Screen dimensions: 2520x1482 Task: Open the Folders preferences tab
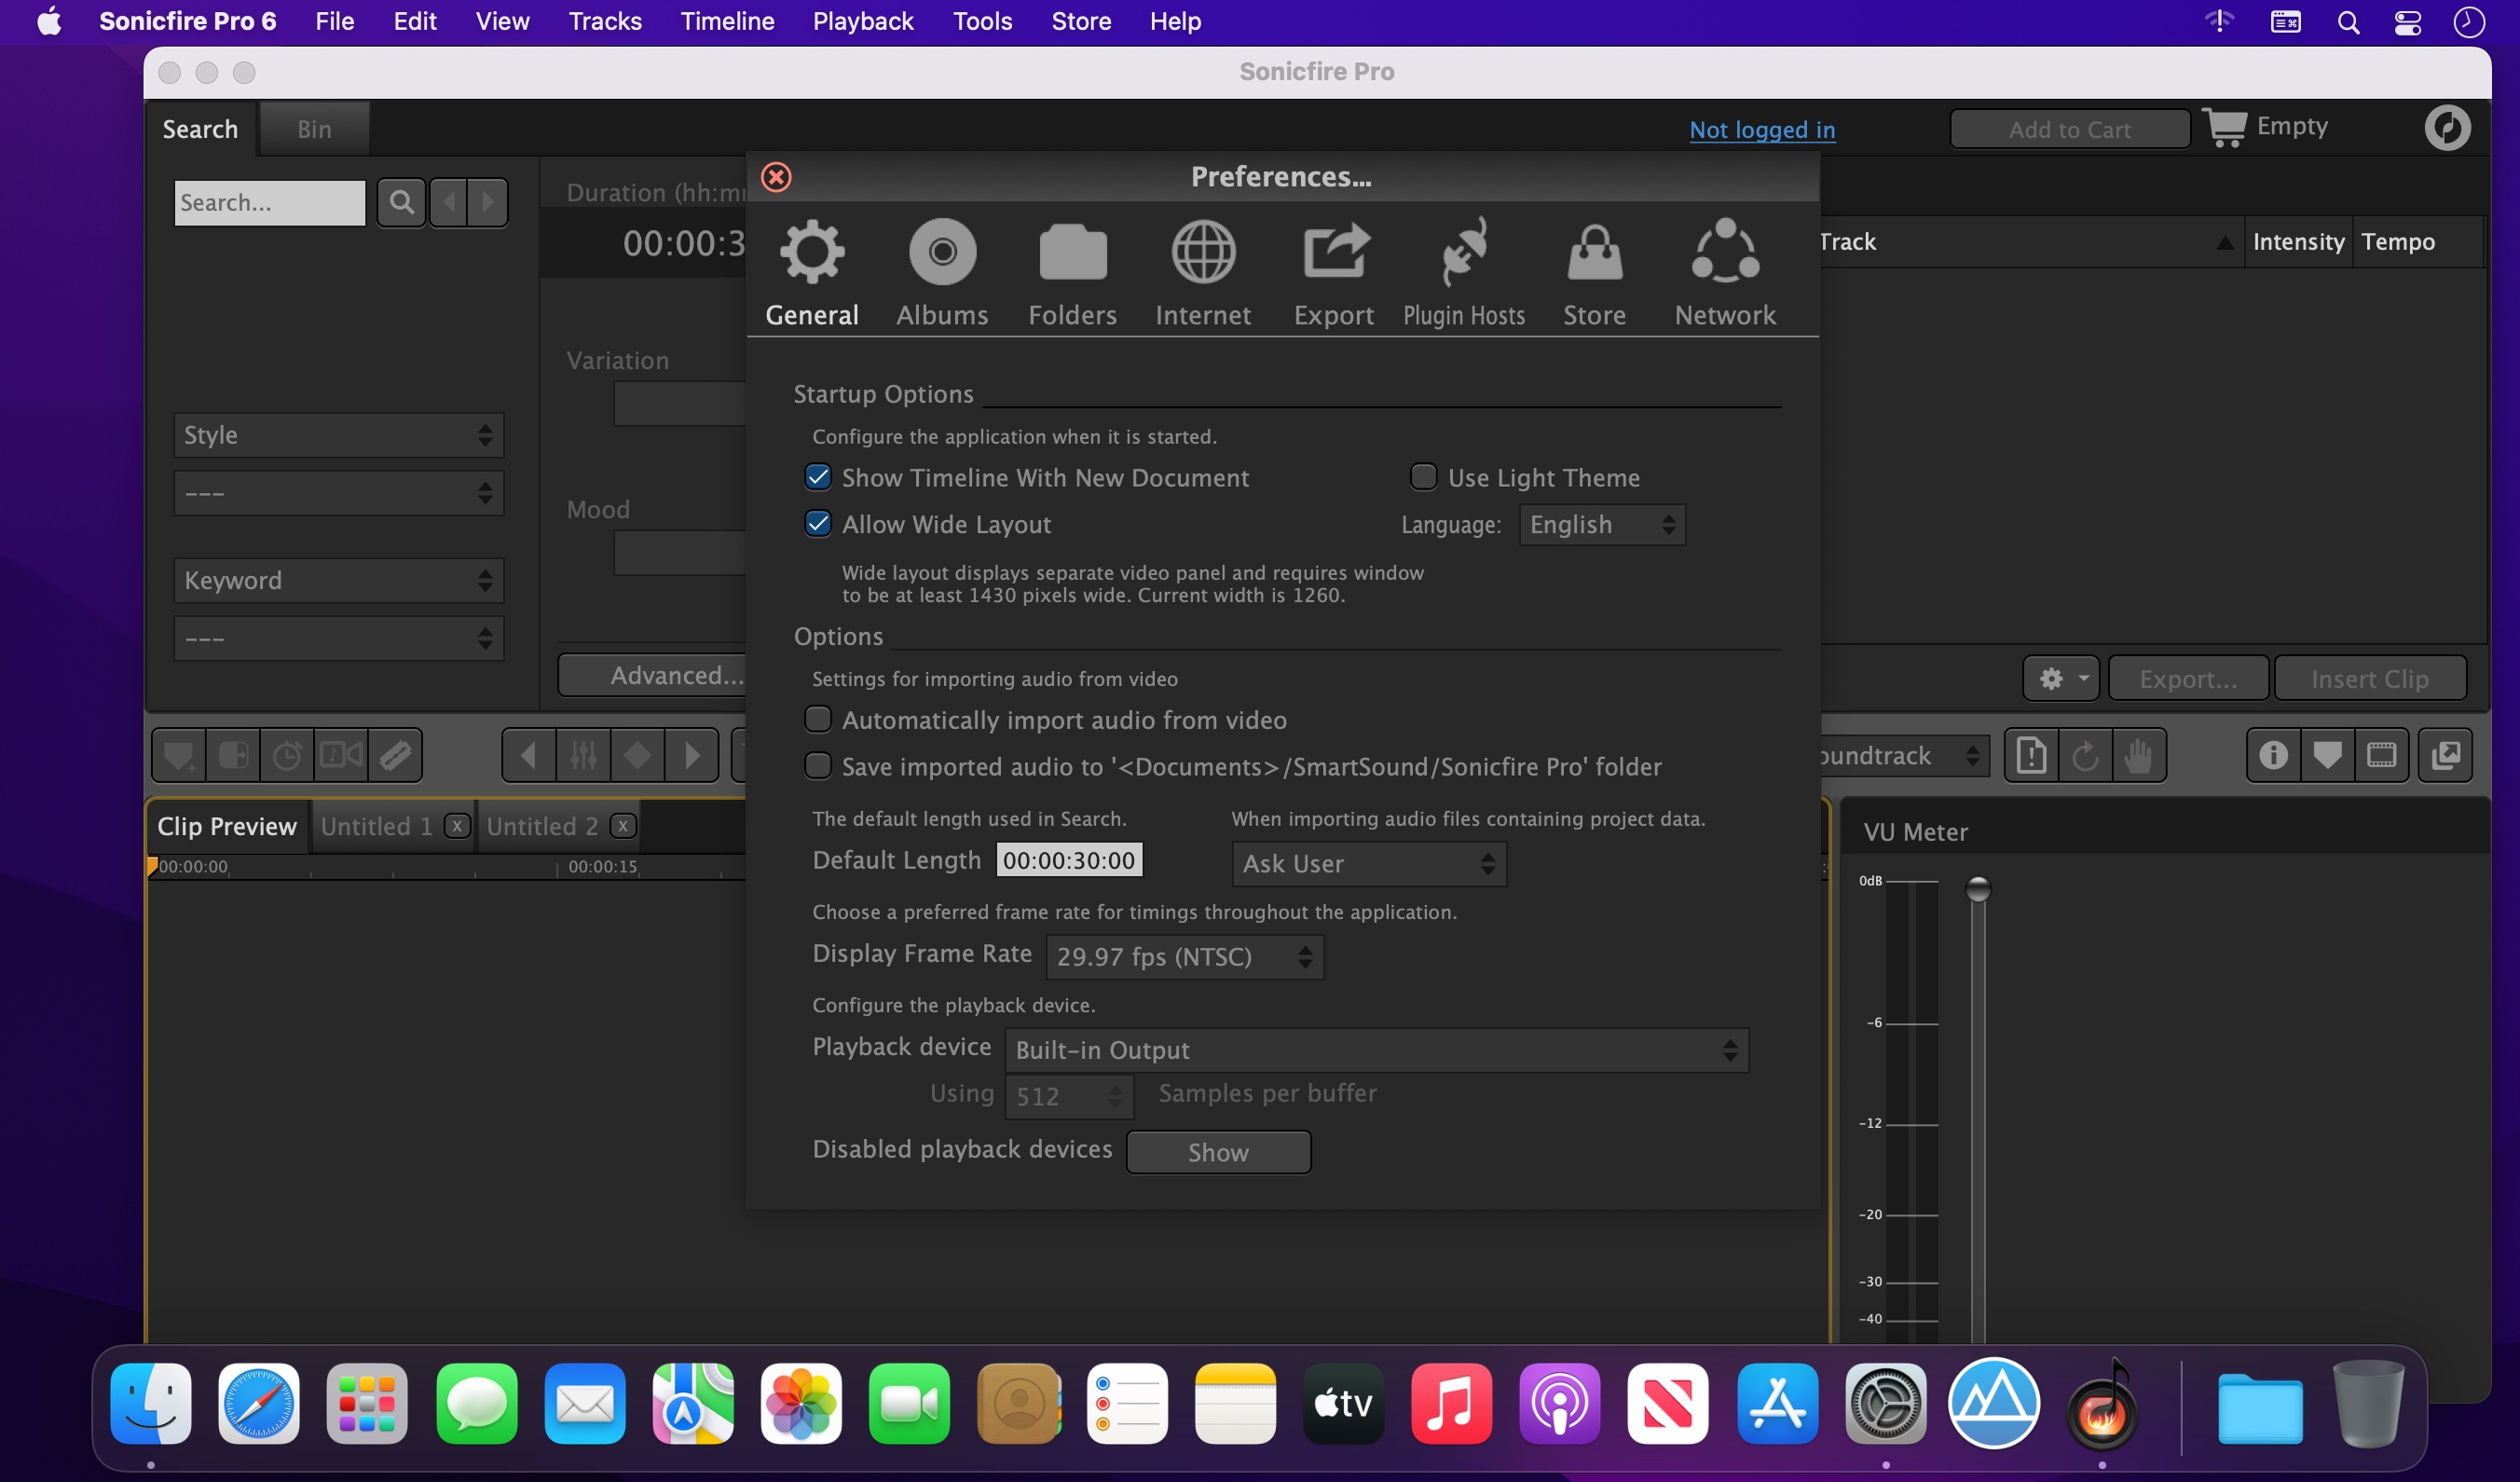pos(1072,273)
